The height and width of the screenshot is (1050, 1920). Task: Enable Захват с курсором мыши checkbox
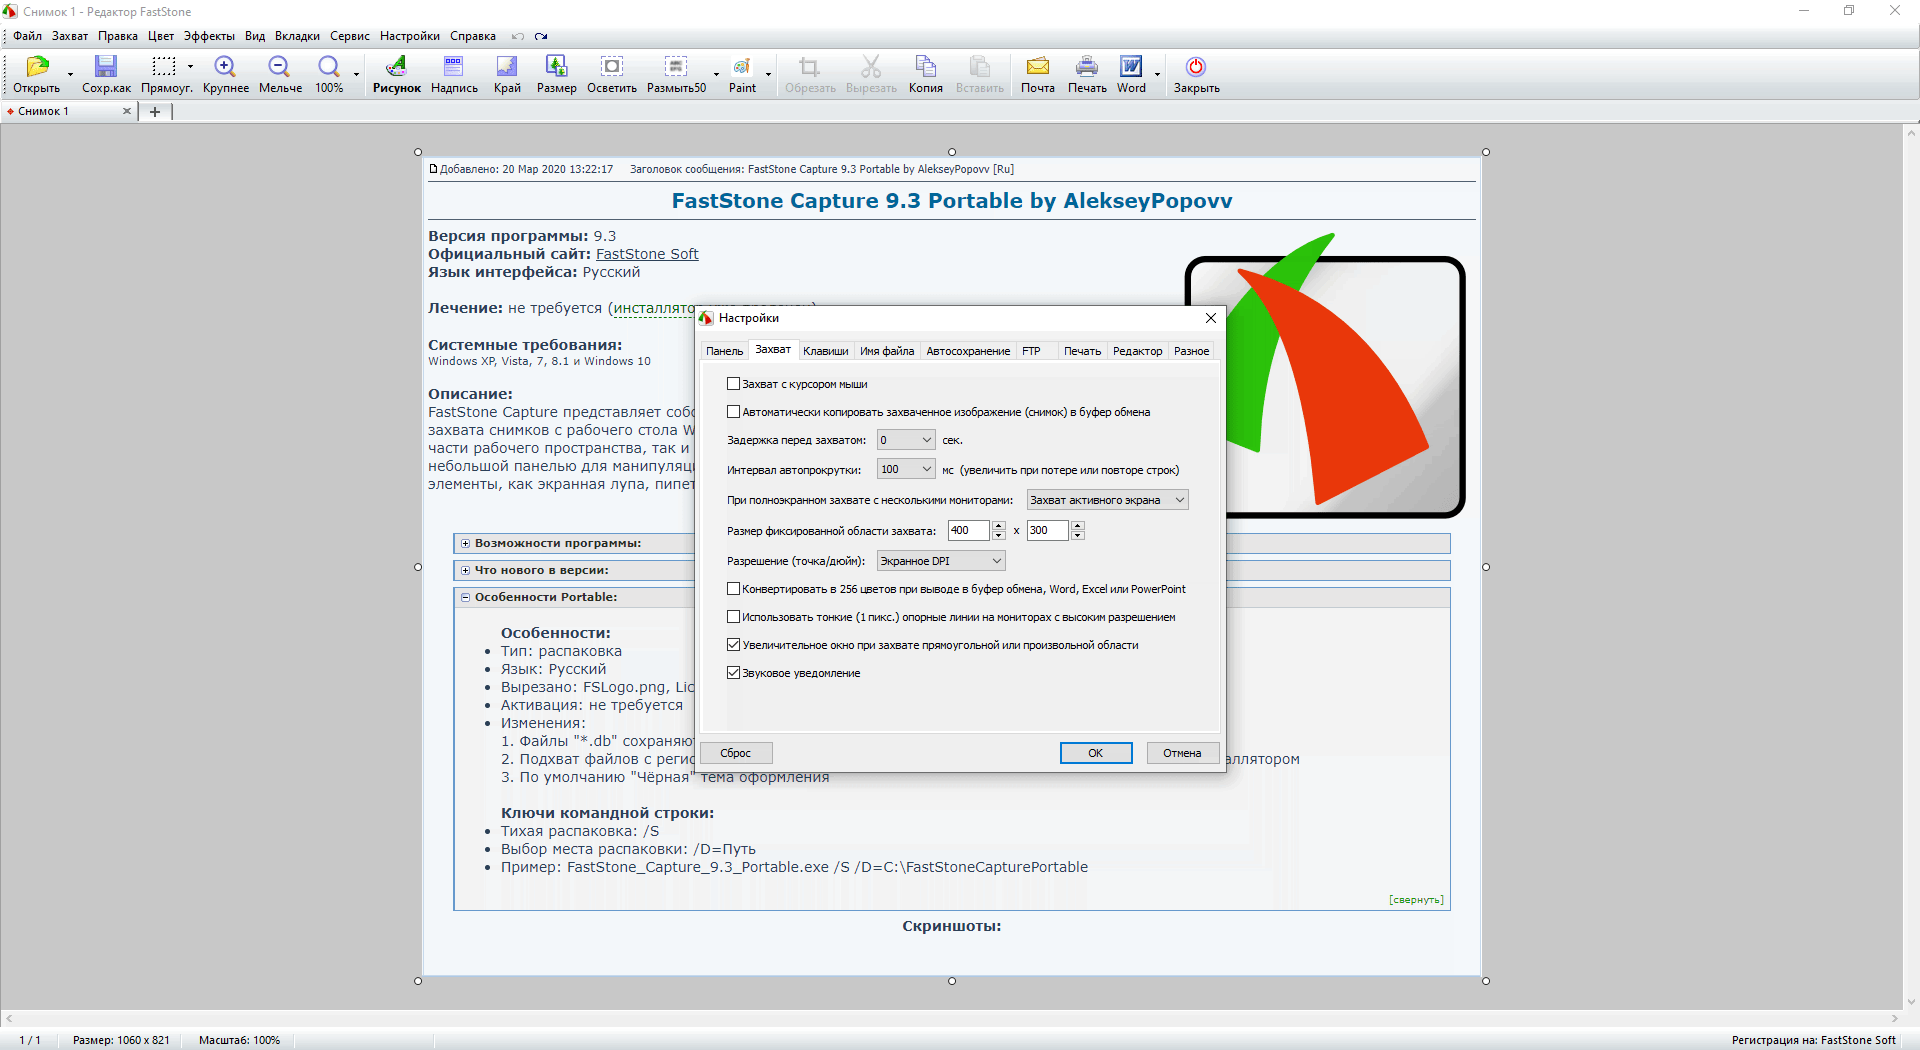[x=733, y=384]
